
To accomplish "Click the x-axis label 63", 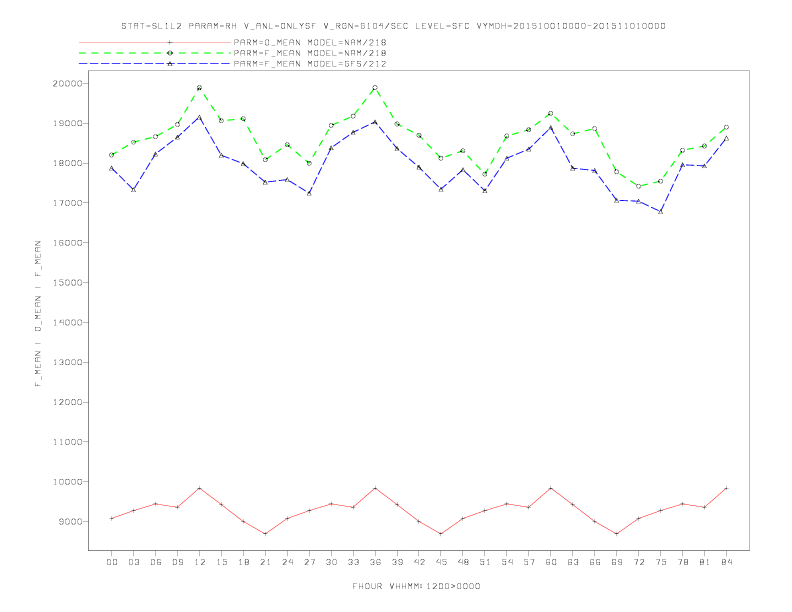I will pos(573,562).
